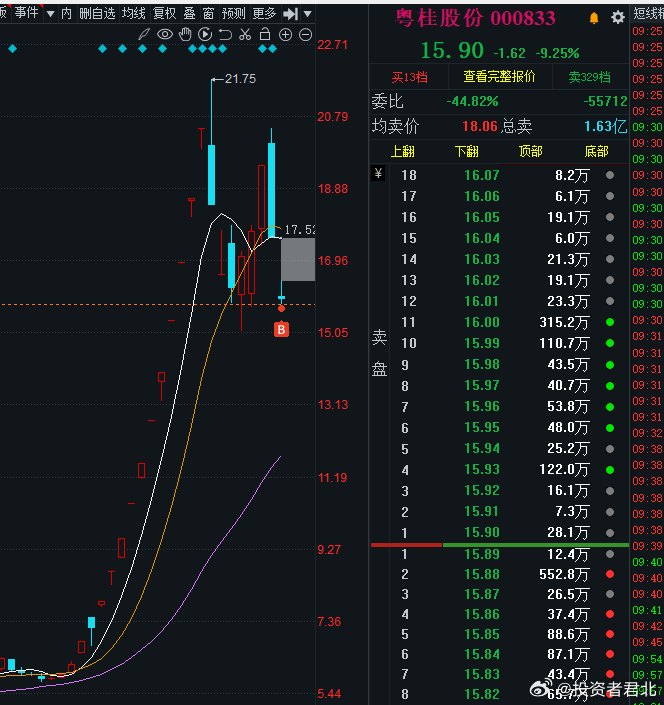664x705 pixels.
Task: Open the 更多 more menu
Action: 264,13
